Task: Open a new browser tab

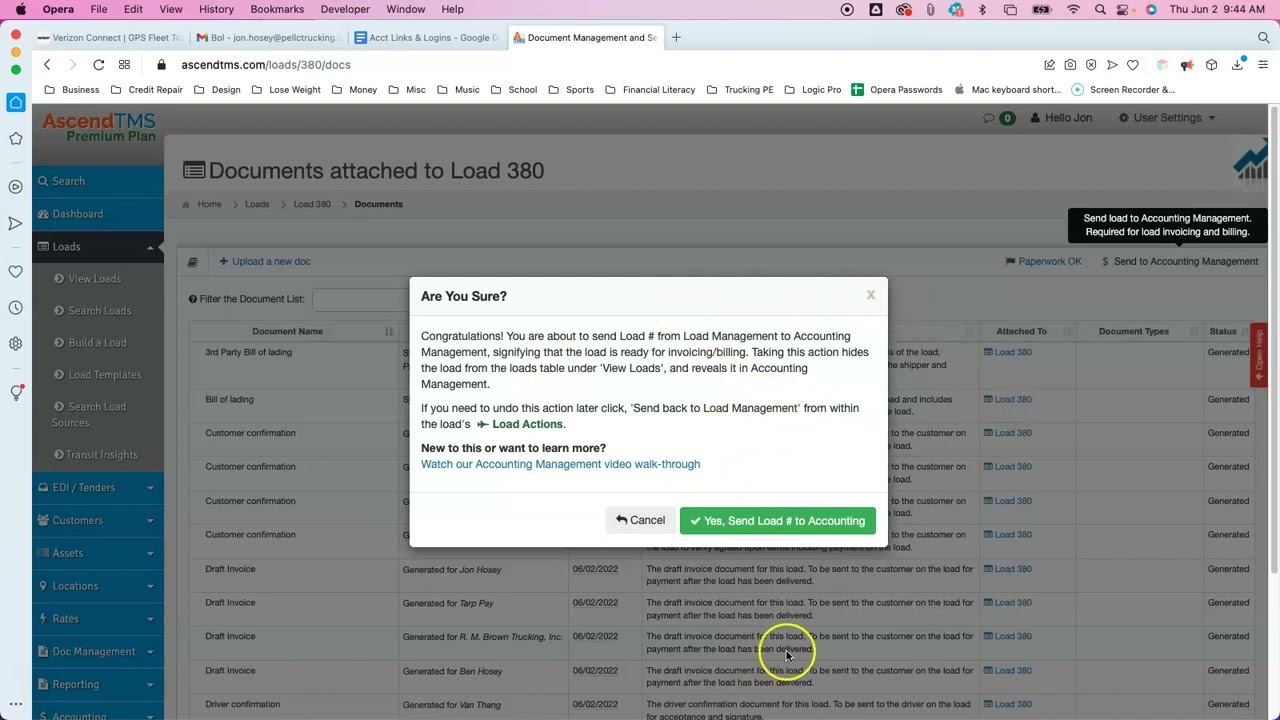Action: point(676,38)
